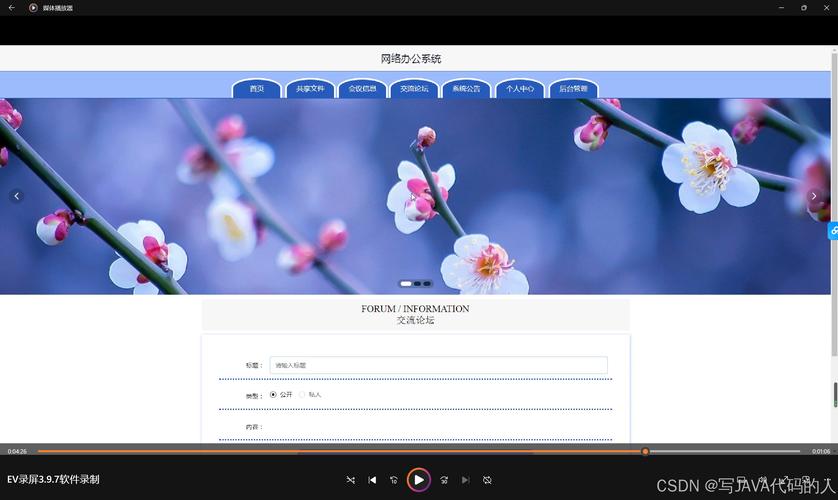
Task: Click the 标题 title input field
Action: (438, 365)
